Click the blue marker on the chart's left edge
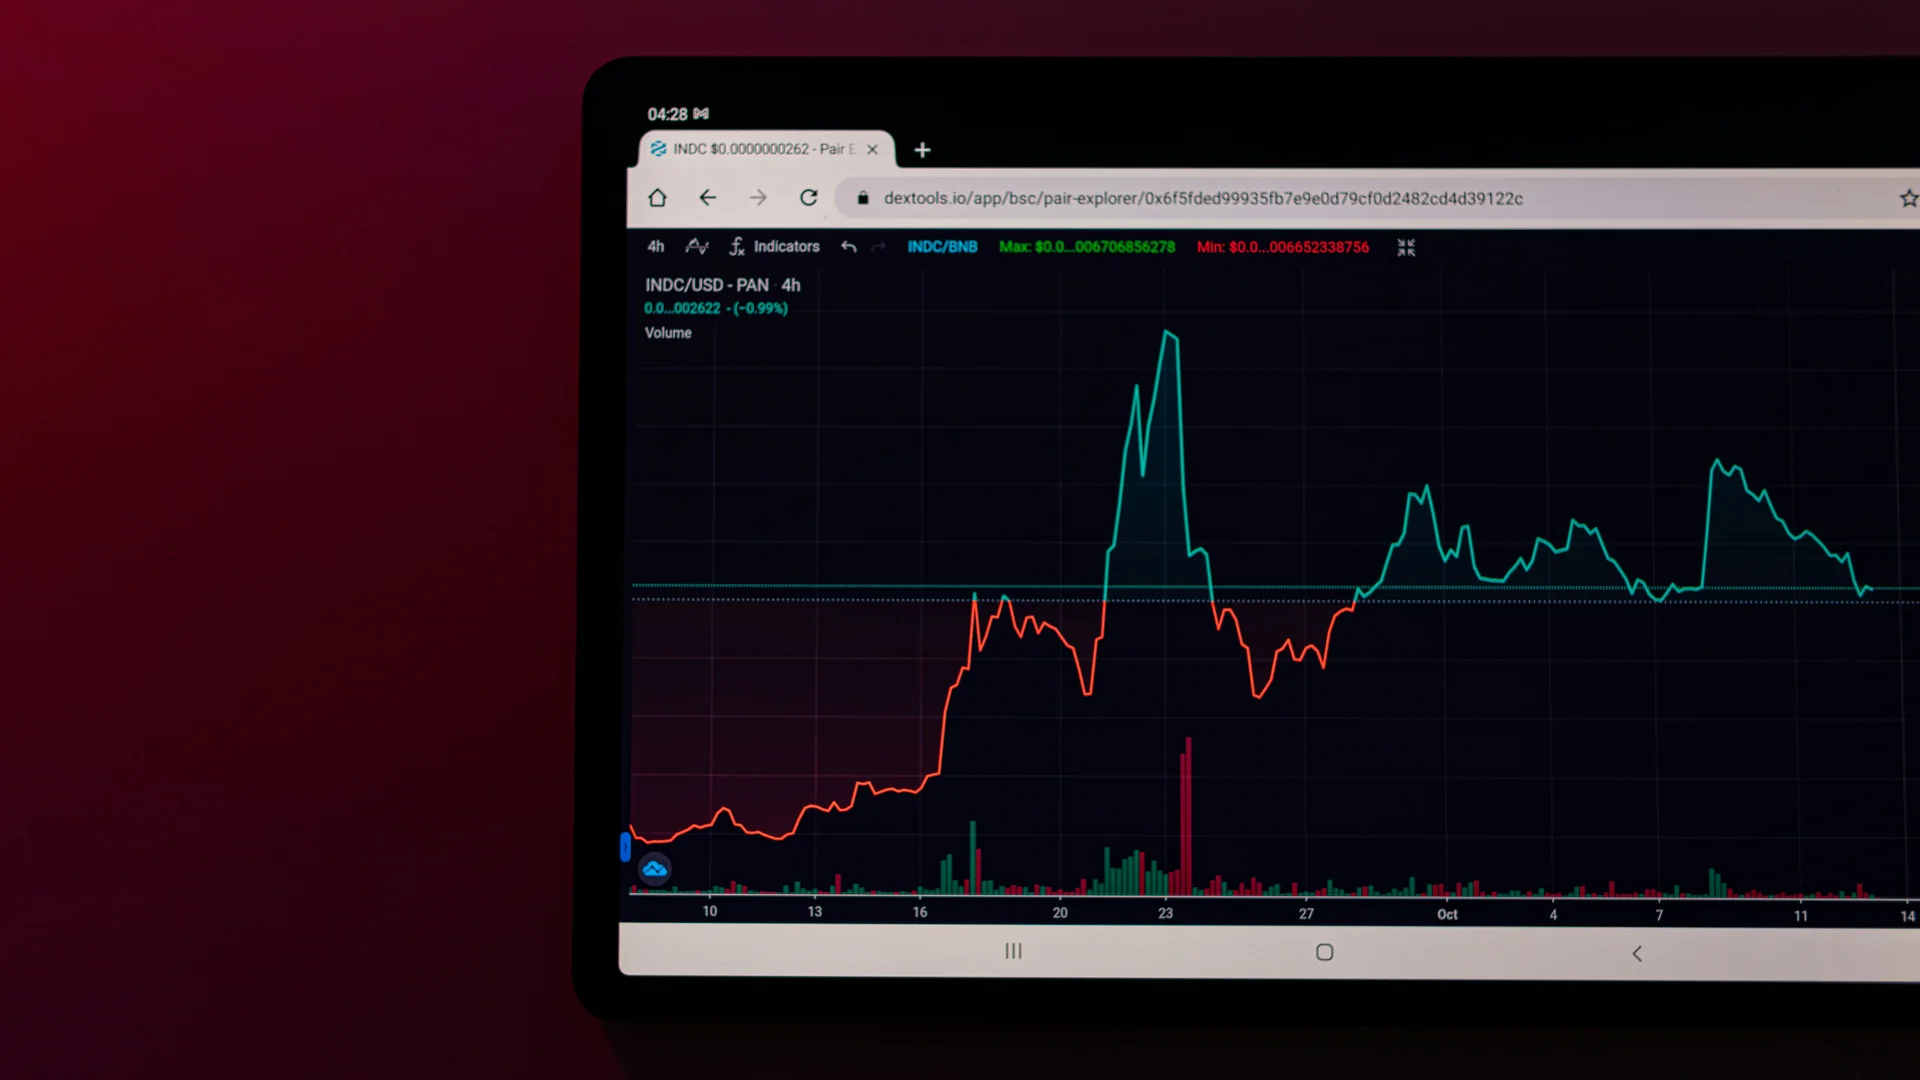Image resolution: width=1920 pixels, height=1080 pixels. pyautogui.click(x=628, y=847)
